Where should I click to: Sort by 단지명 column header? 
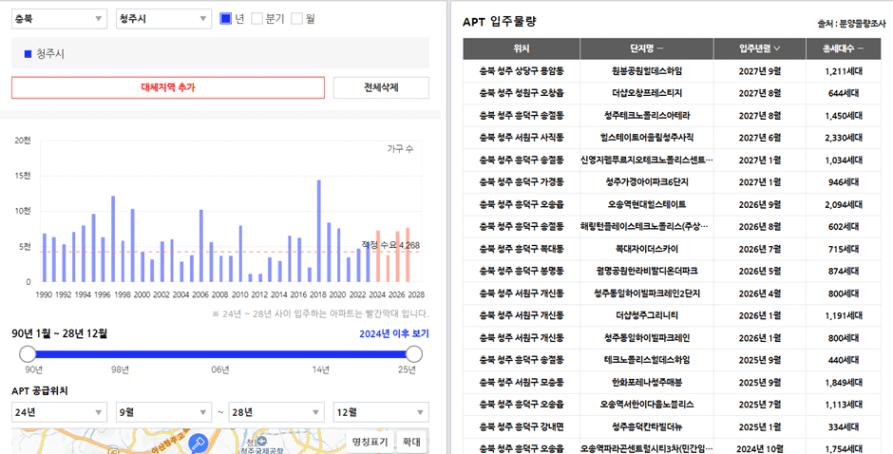[x=646, y=49]
